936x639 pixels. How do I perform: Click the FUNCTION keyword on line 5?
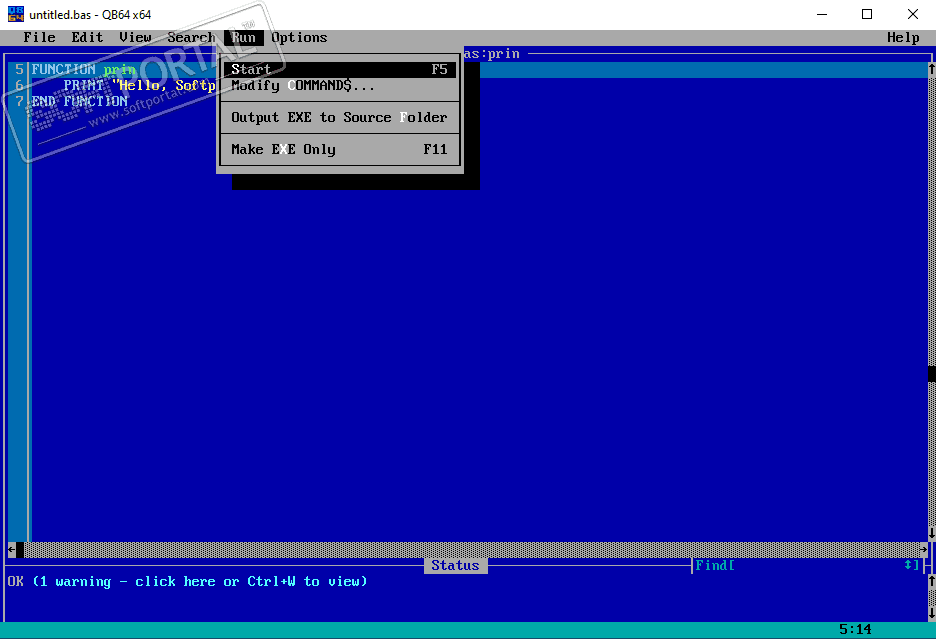point(63,69)
